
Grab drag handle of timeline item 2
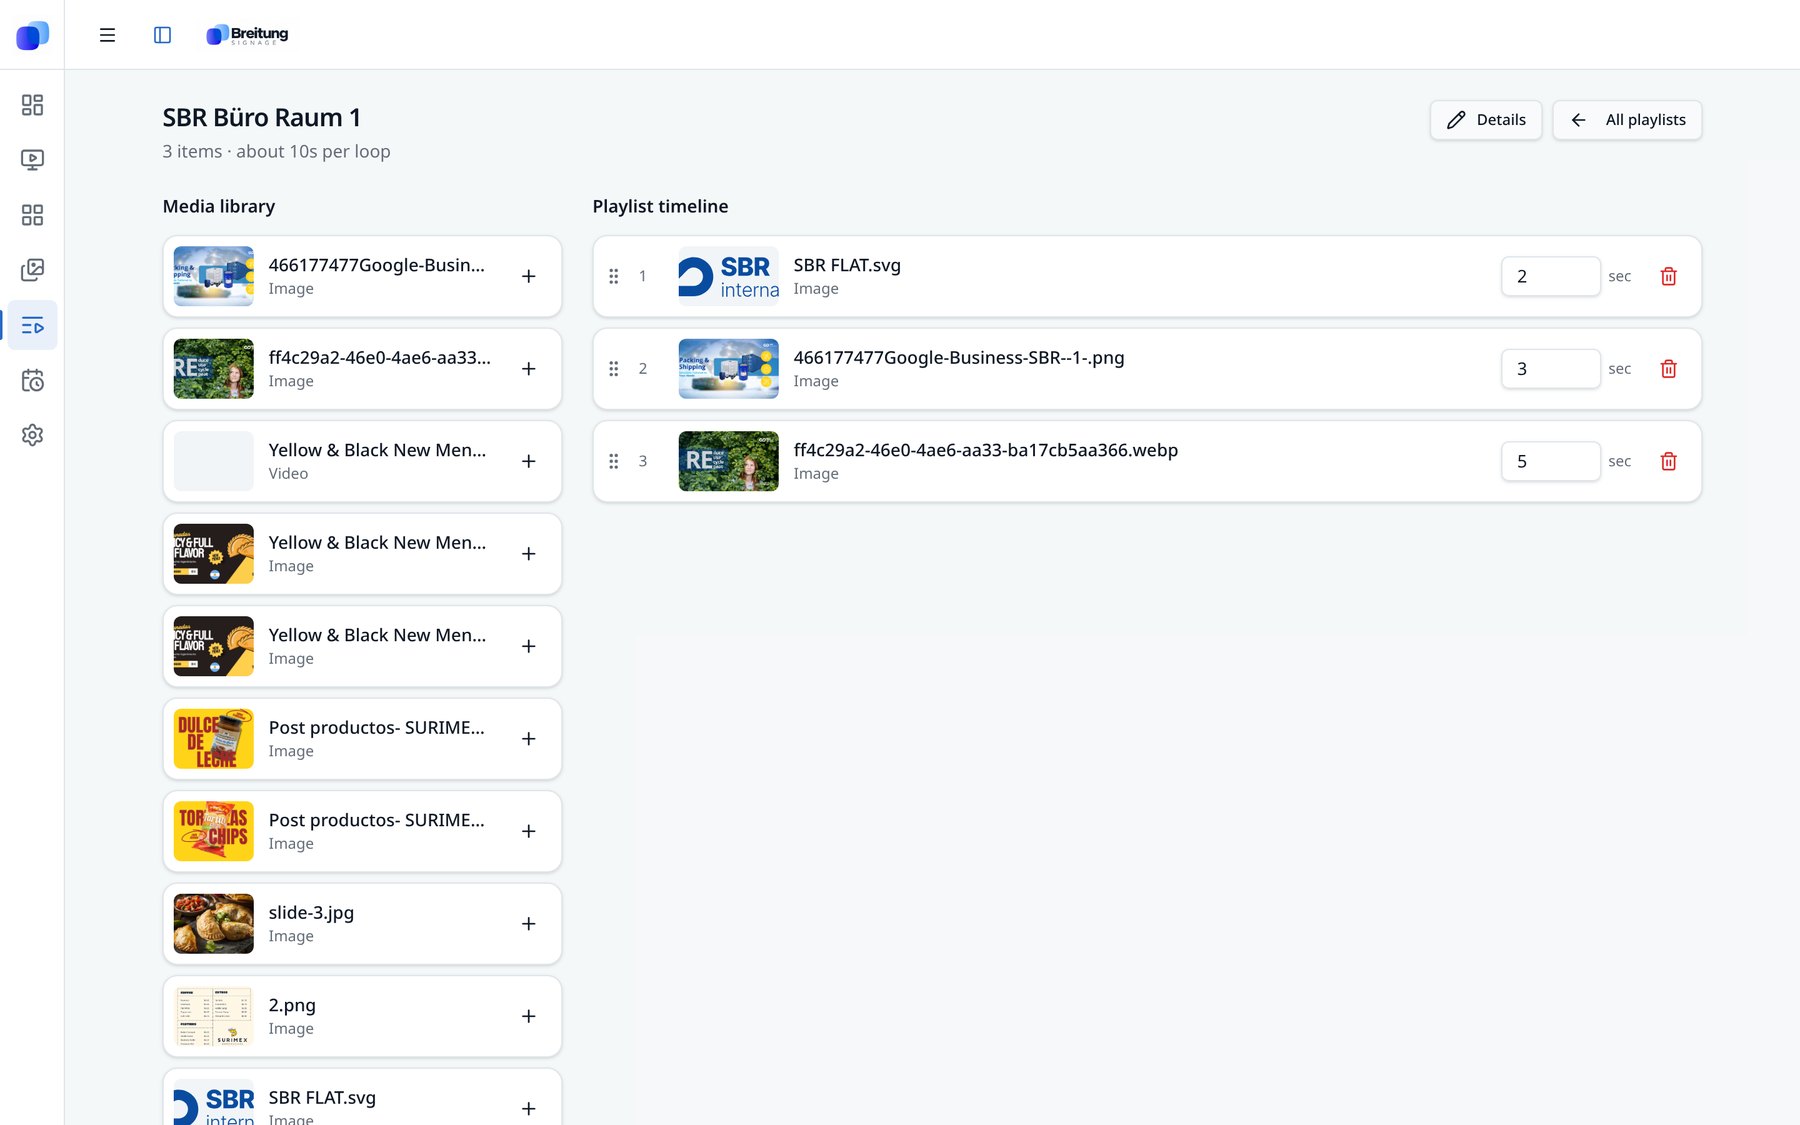click(614, 369)
